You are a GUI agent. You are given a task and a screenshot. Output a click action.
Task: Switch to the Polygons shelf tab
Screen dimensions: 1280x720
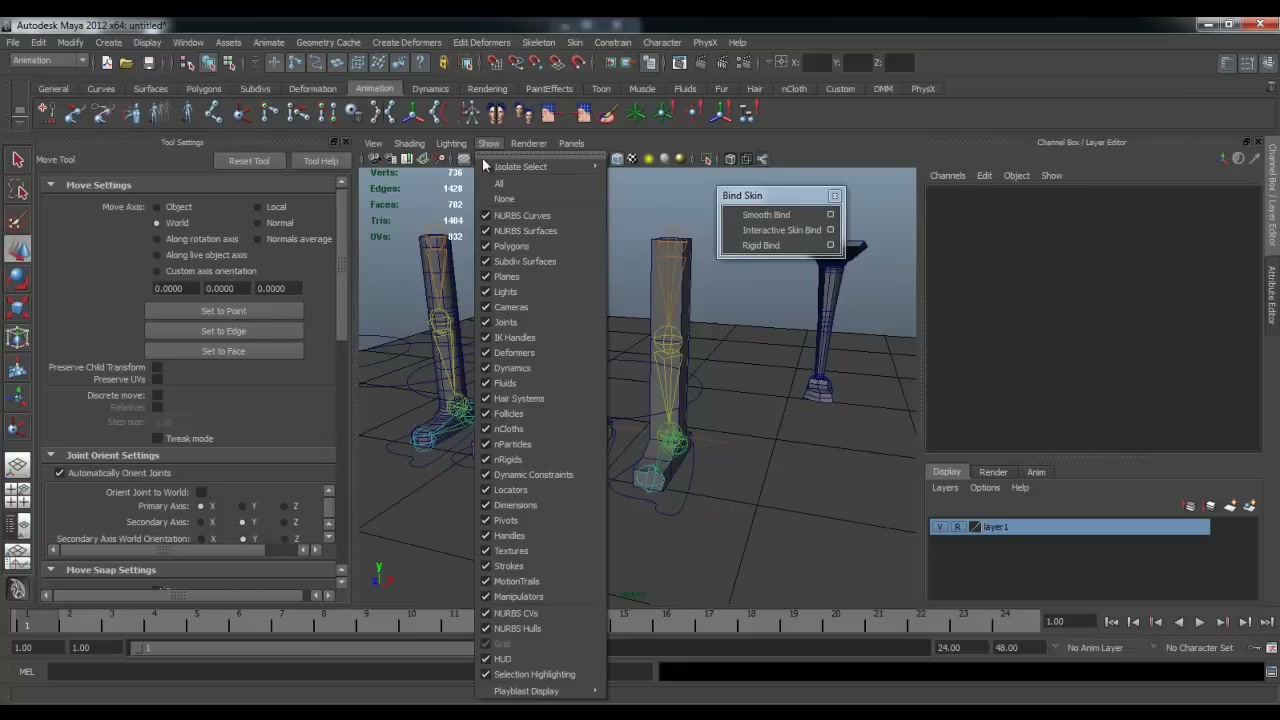click(203, 89)
